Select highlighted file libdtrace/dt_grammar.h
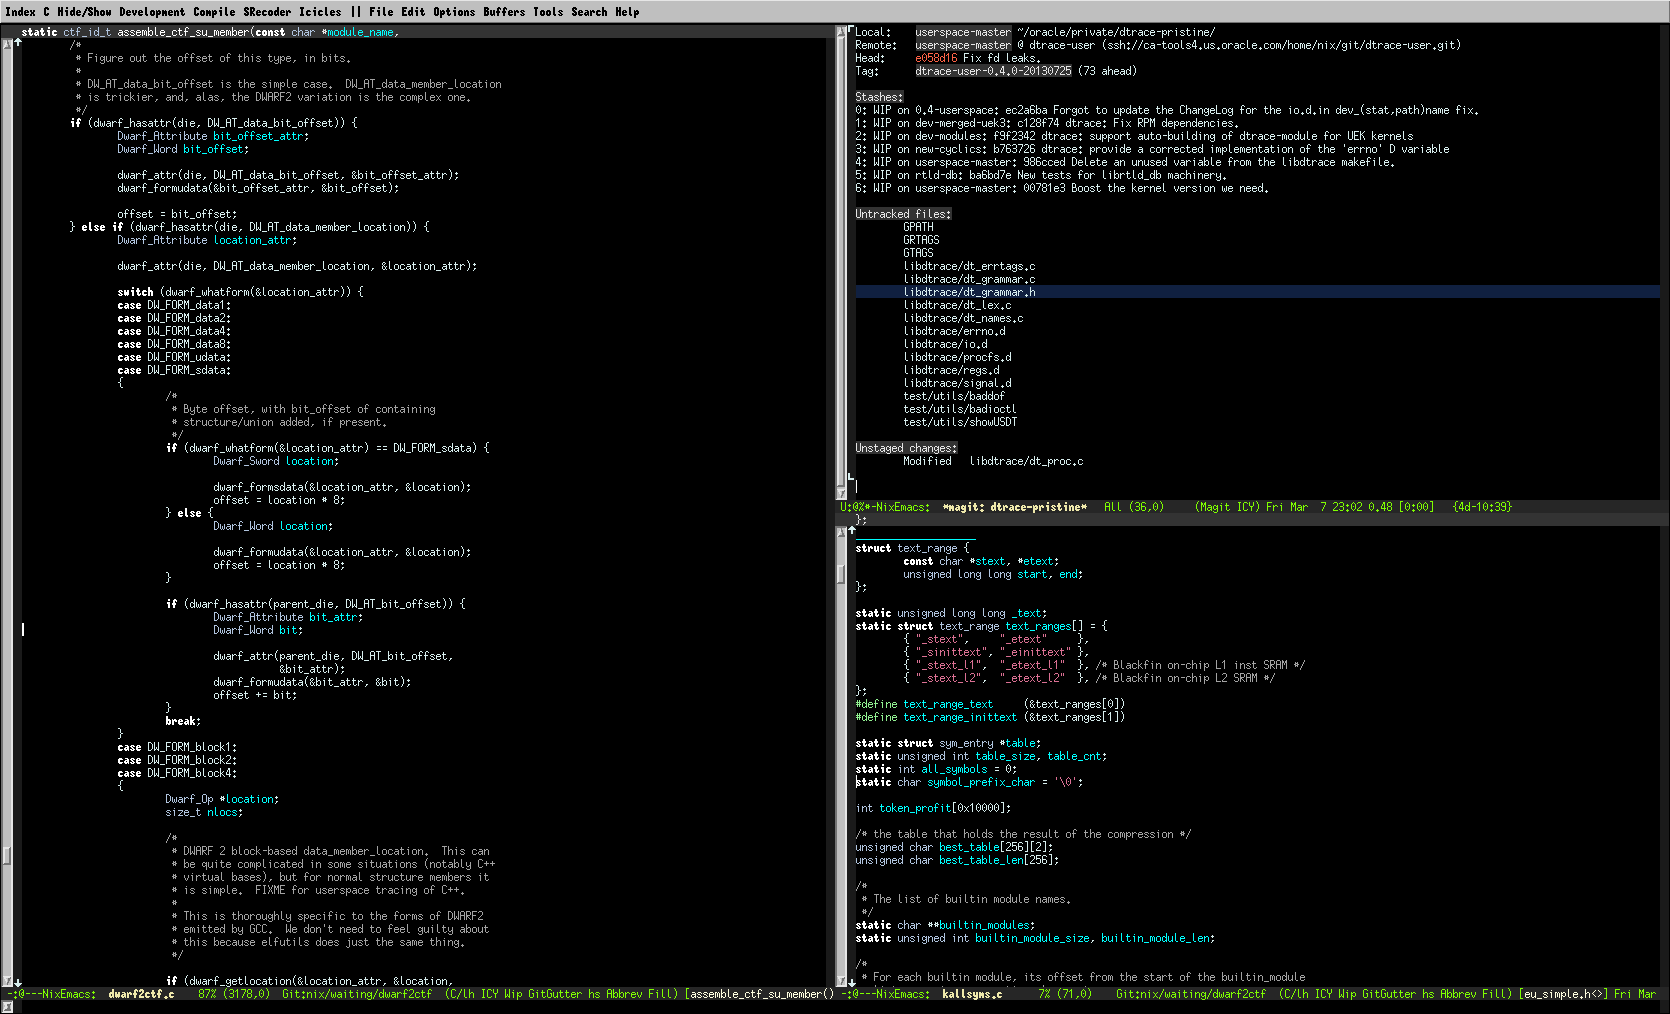 coord(969,292)
